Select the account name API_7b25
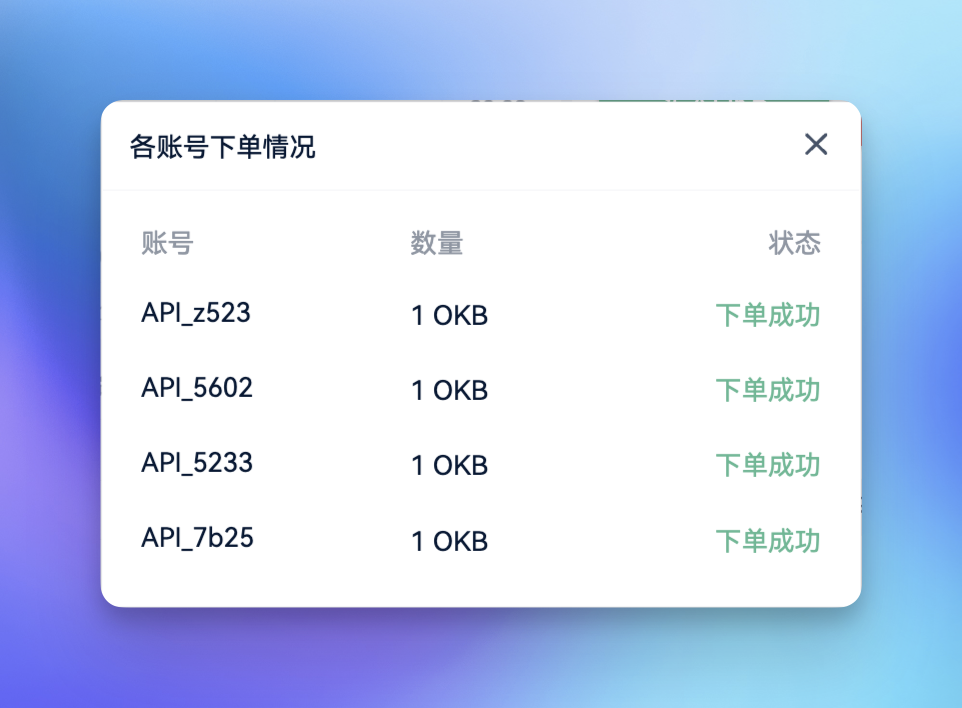 (x=196, y=538)
